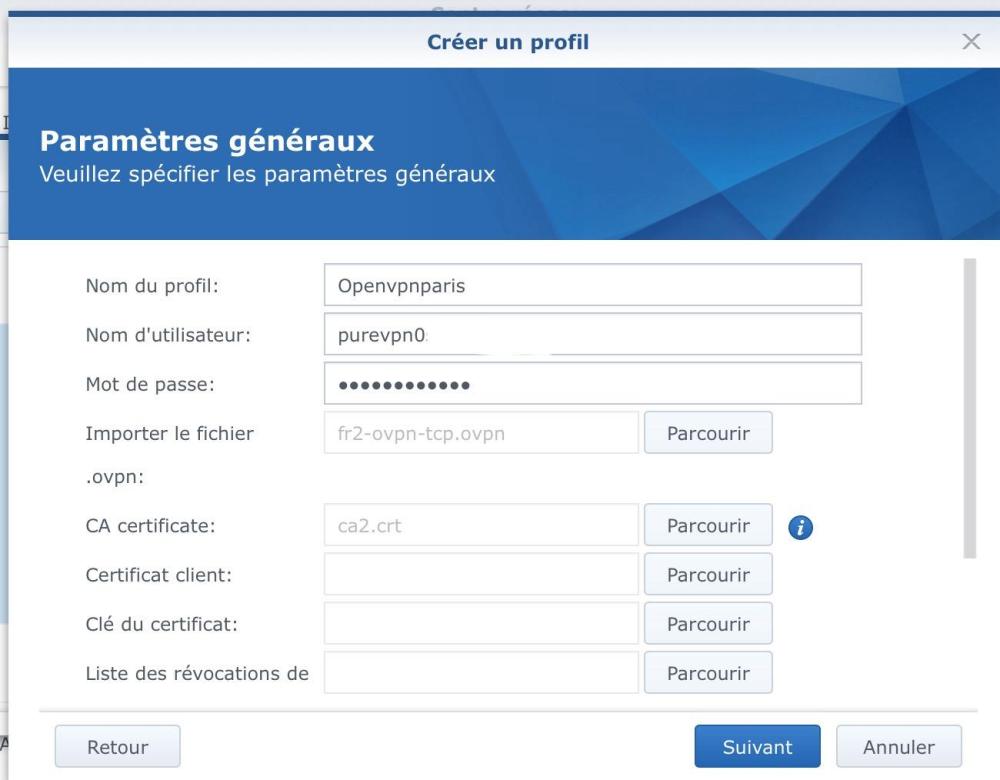Screen dimensions: 1000x780
Task: Click the Annuler button
Action: coord(898,747)
